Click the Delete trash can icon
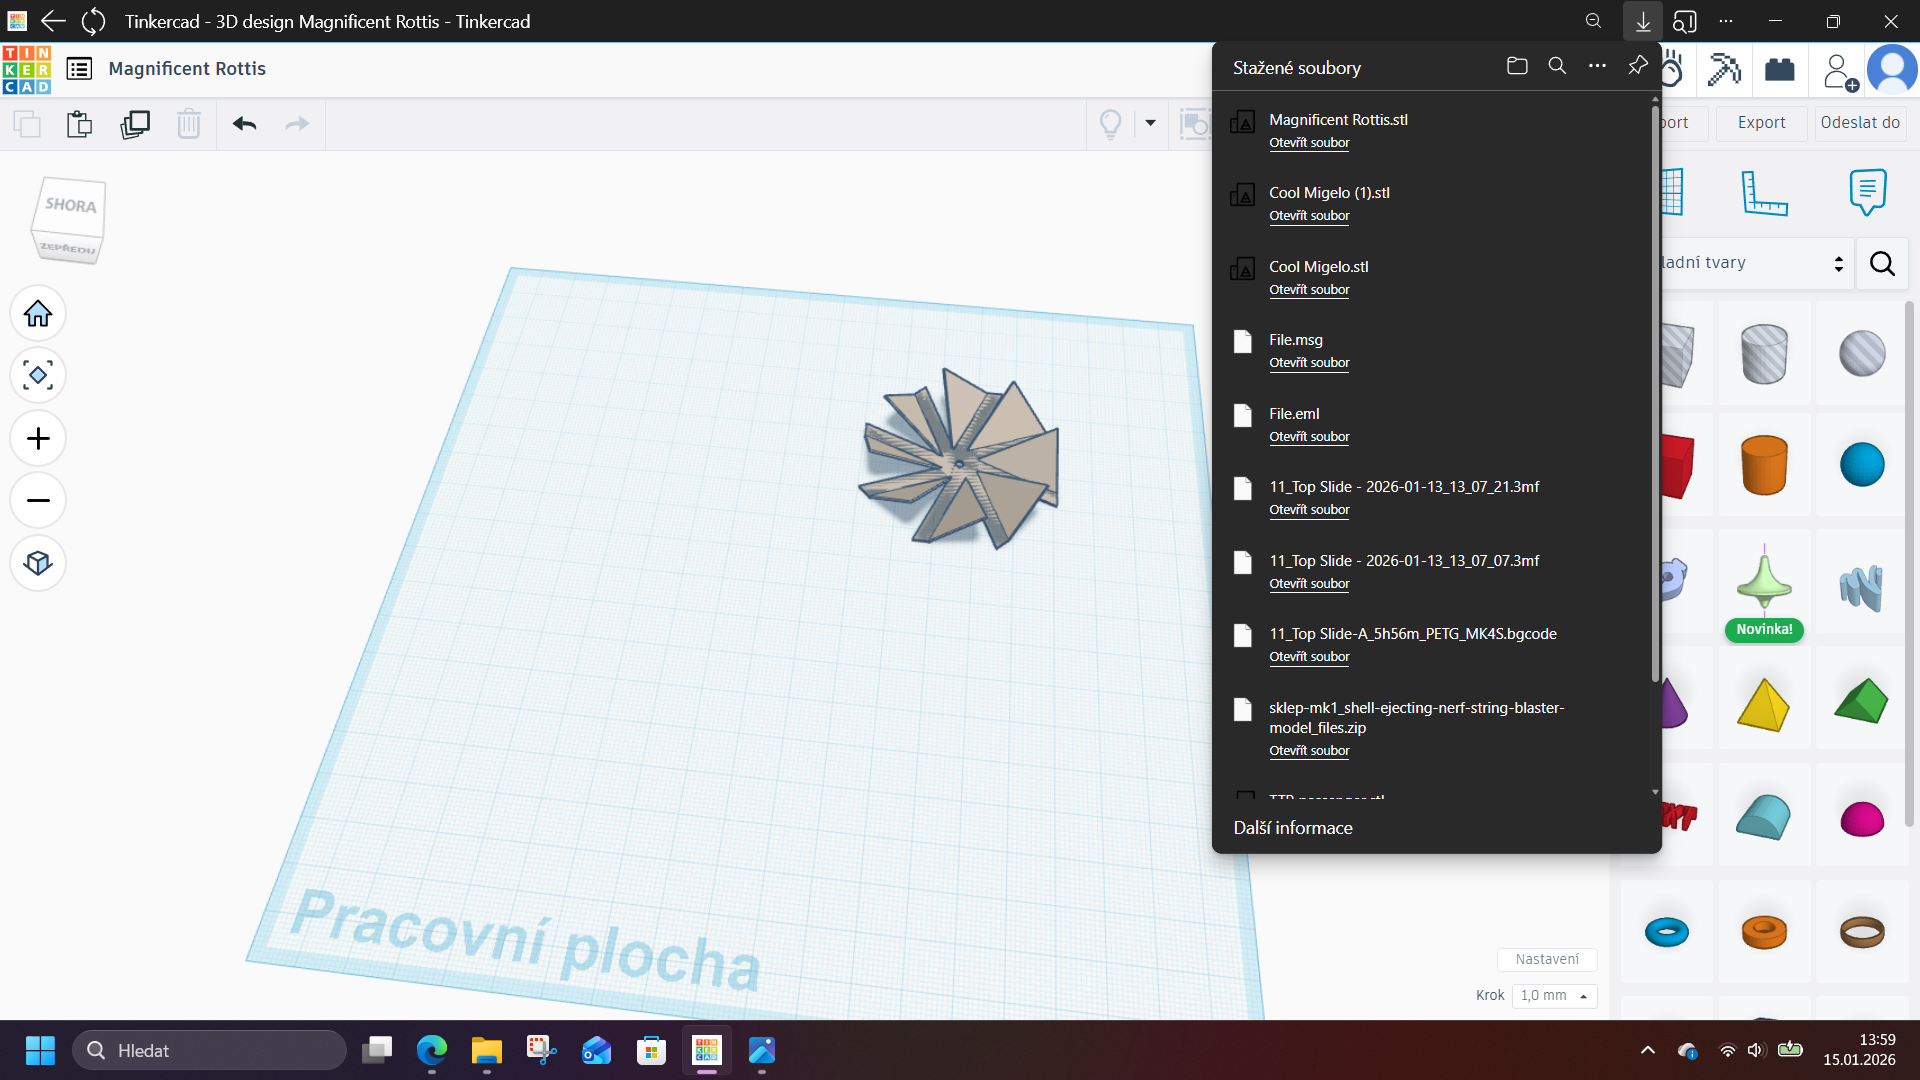This screenshot has width=1920, height=1080. [x=189, y=124]
